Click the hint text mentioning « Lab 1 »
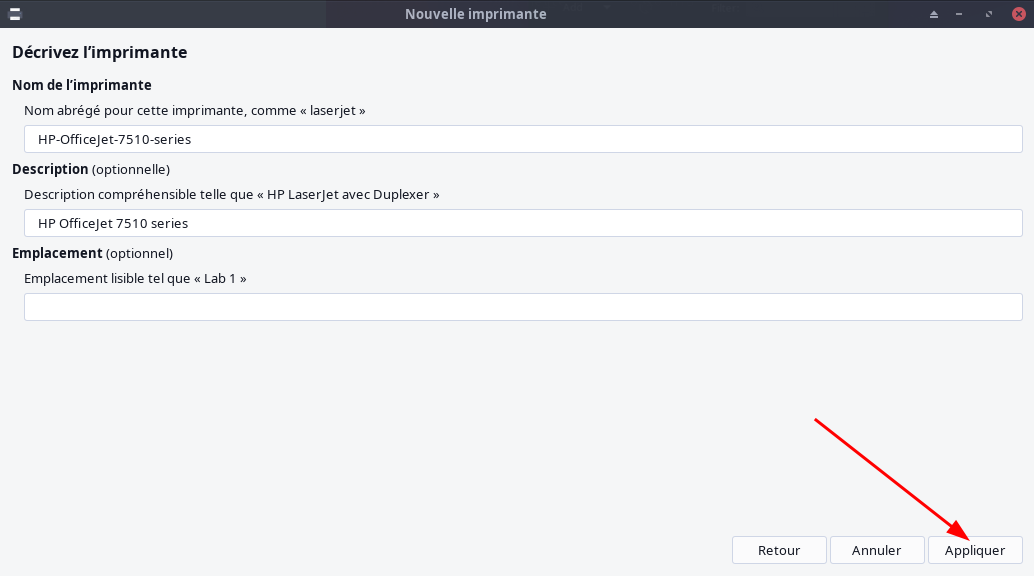 (135, 278)
